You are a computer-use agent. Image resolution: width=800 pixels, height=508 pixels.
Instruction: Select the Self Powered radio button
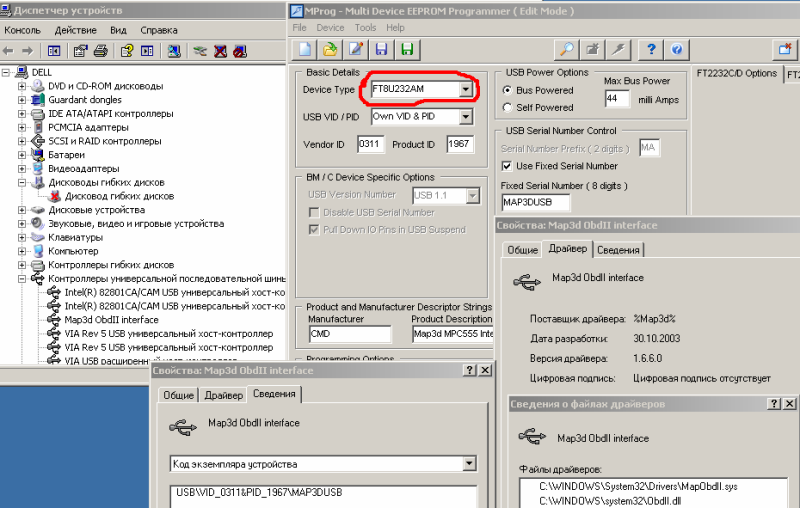coord(508,108)
